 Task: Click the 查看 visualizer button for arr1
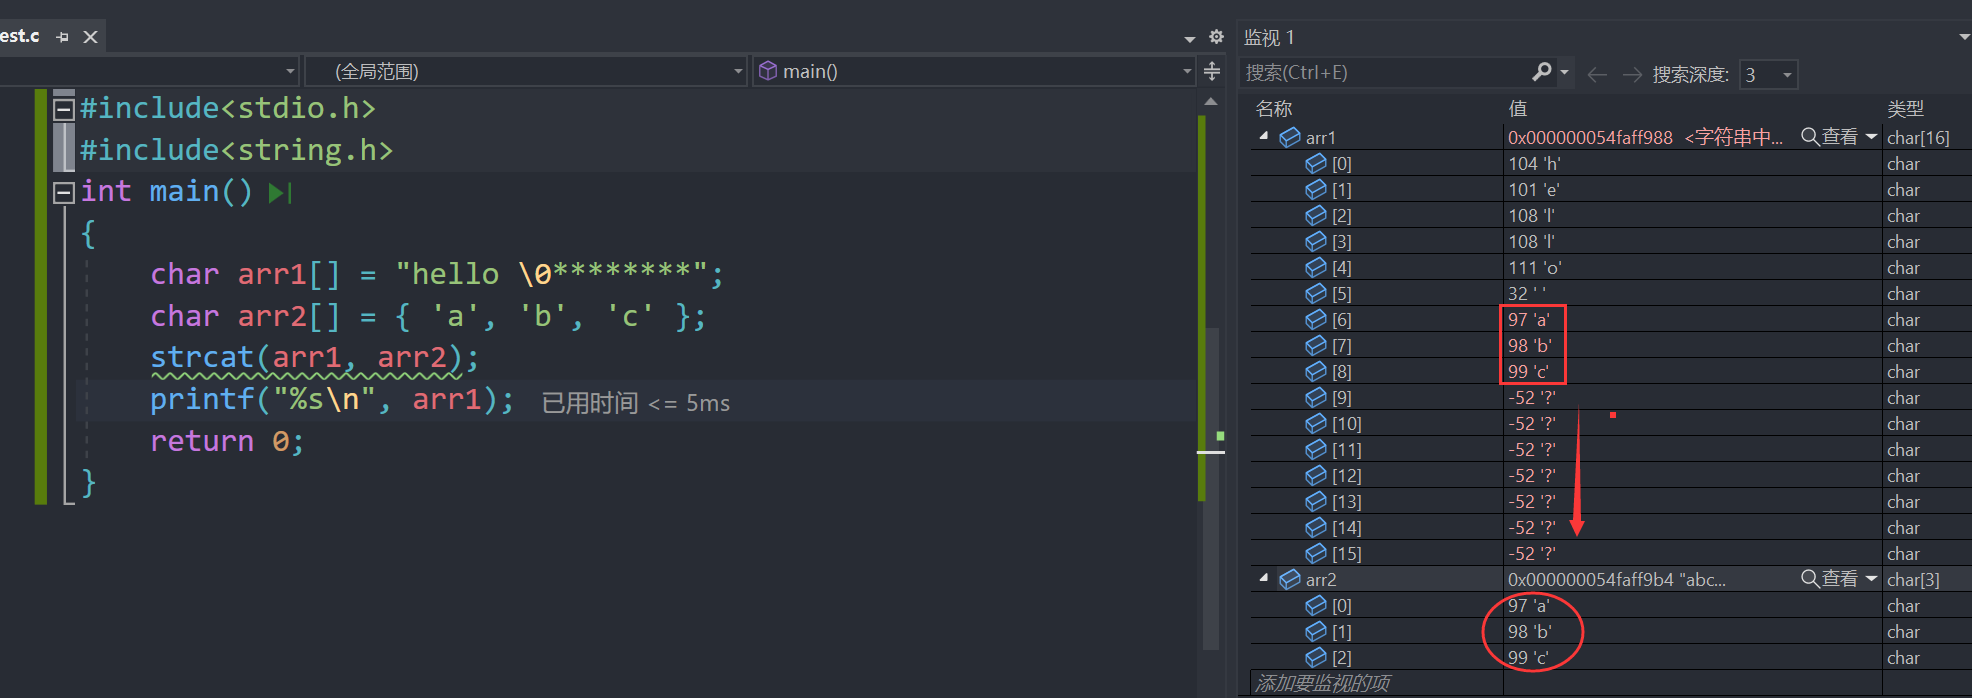click(1829, 137)
